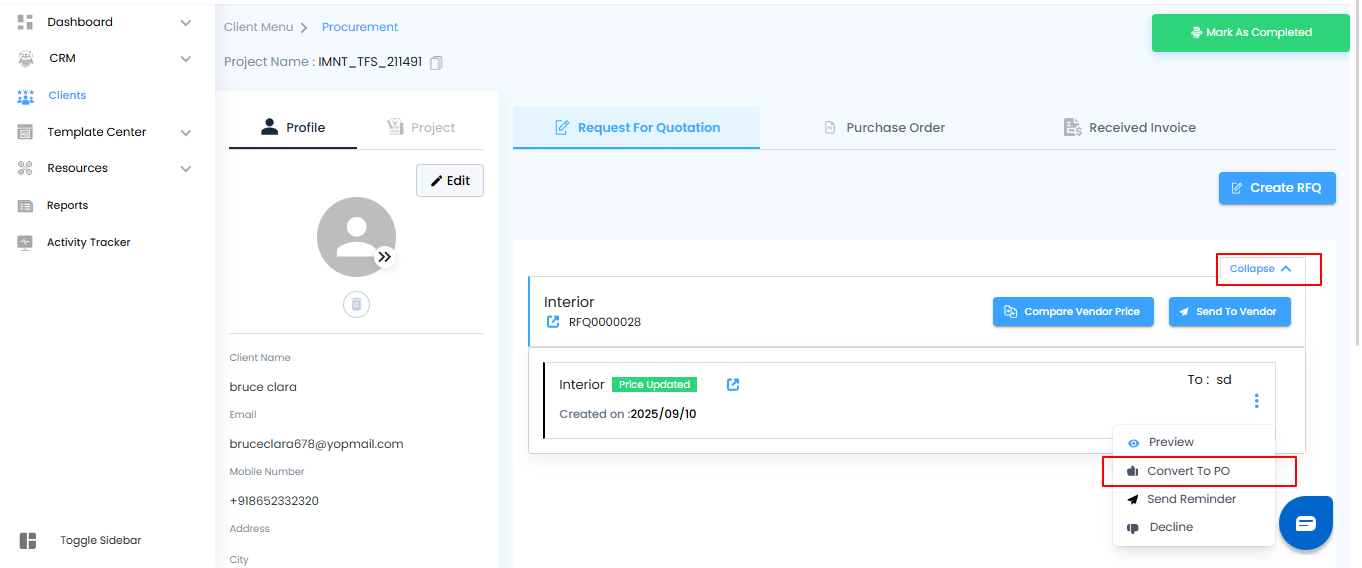Click the three-dot menu on vendor quote
The width and height of the screenshot is (1362, 568).
click(1256, 401)
